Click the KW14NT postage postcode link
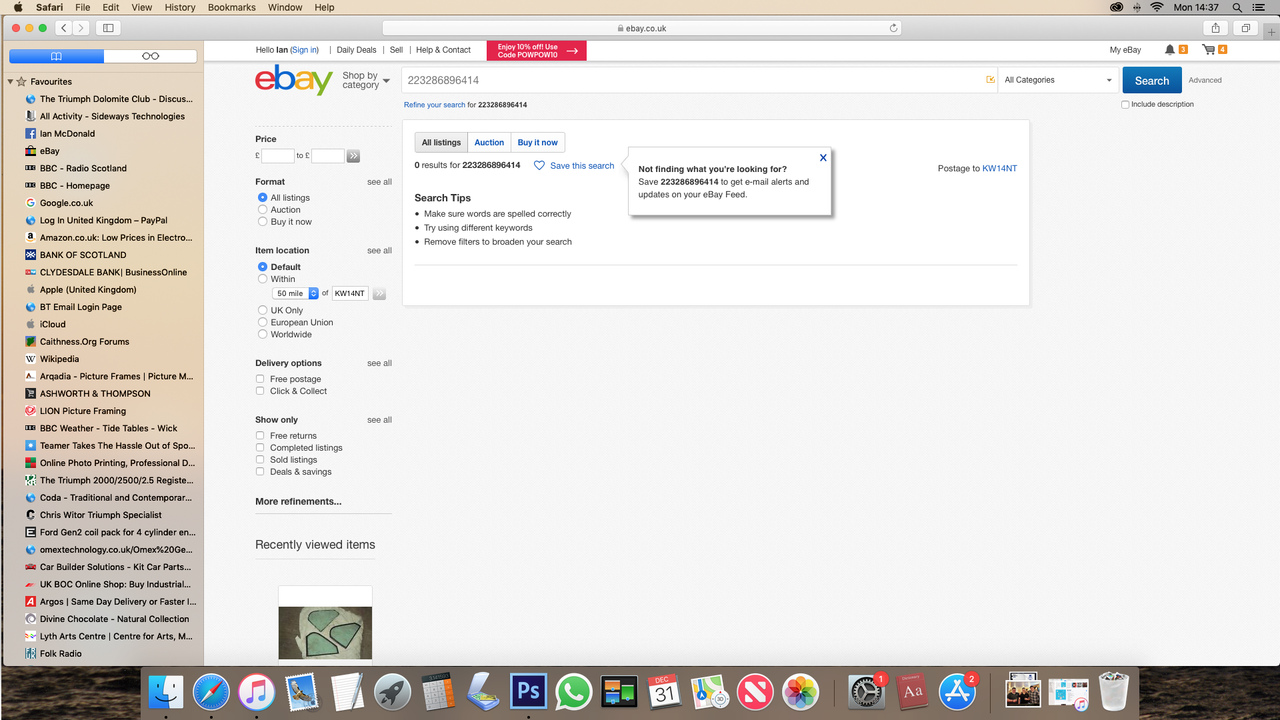Screen dimensions: 1280x720 [x=1000, y=168]
